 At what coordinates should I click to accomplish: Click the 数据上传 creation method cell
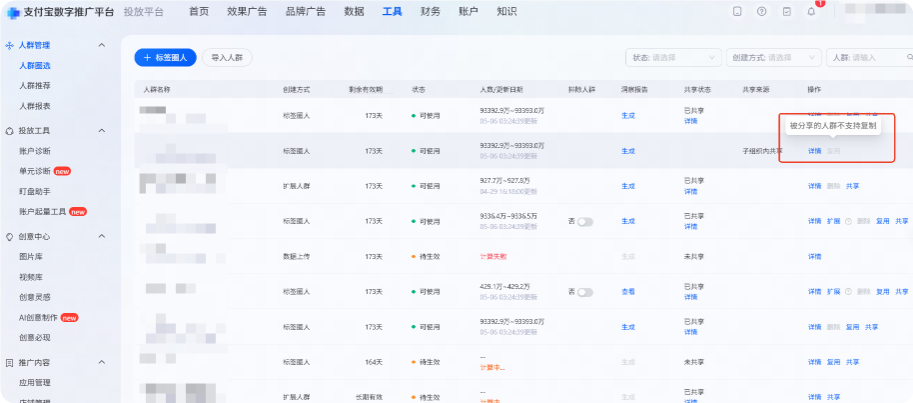pyautogui.click(x=296, y=257)
